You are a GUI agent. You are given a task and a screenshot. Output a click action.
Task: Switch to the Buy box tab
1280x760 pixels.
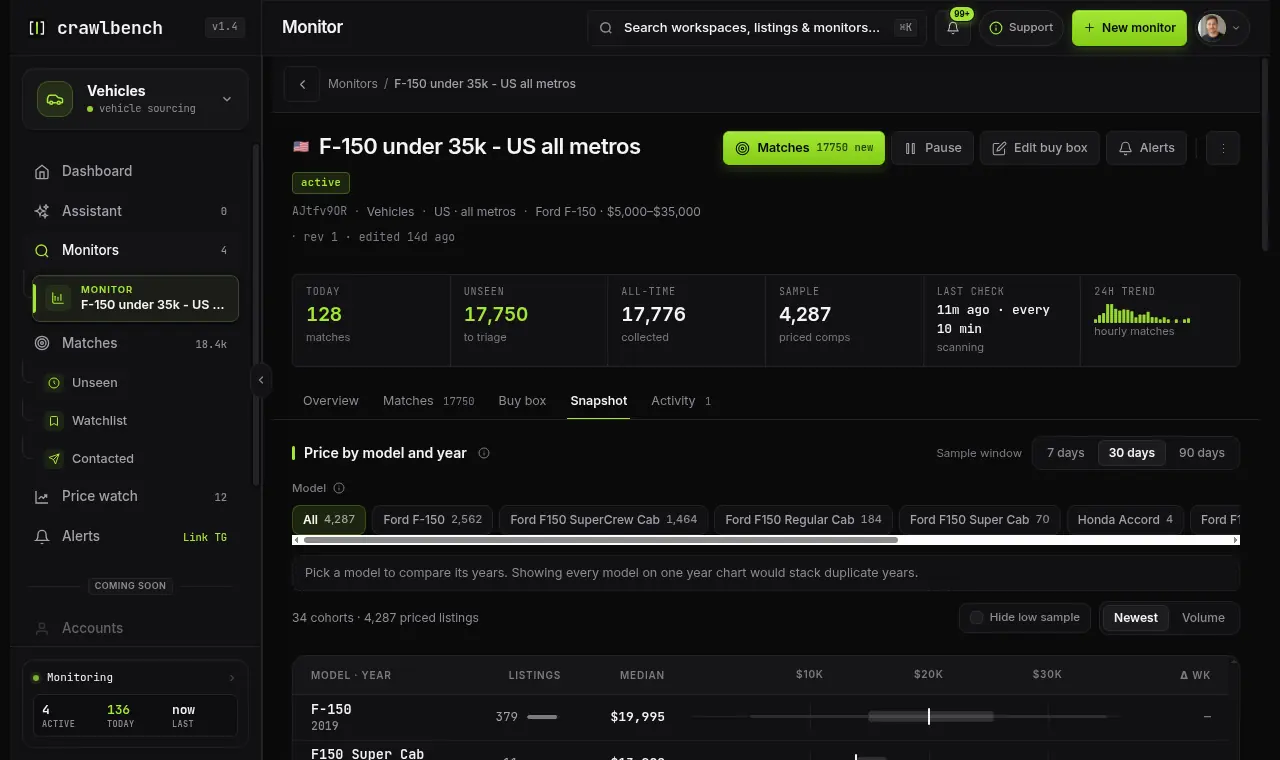522,401
